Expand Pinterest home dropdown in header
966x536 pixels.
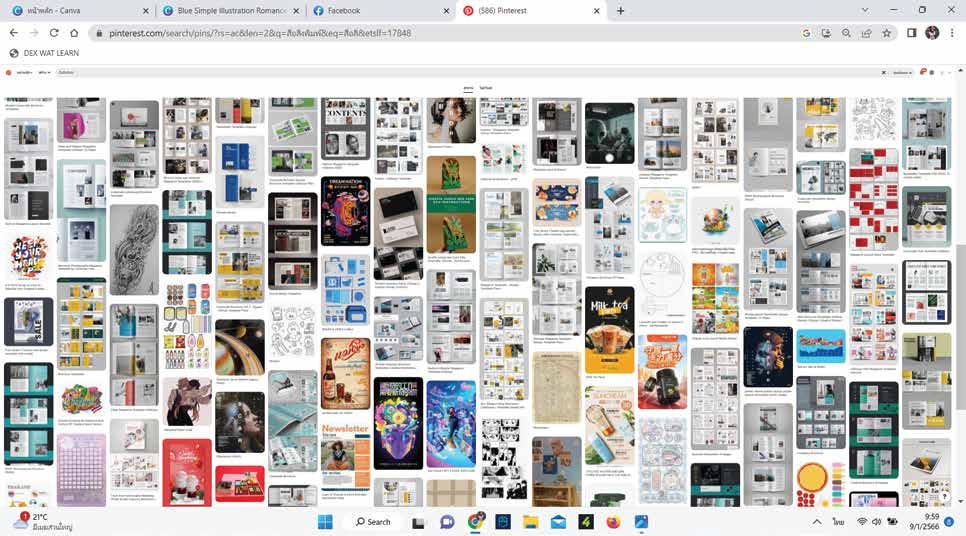tap(24, 73)
